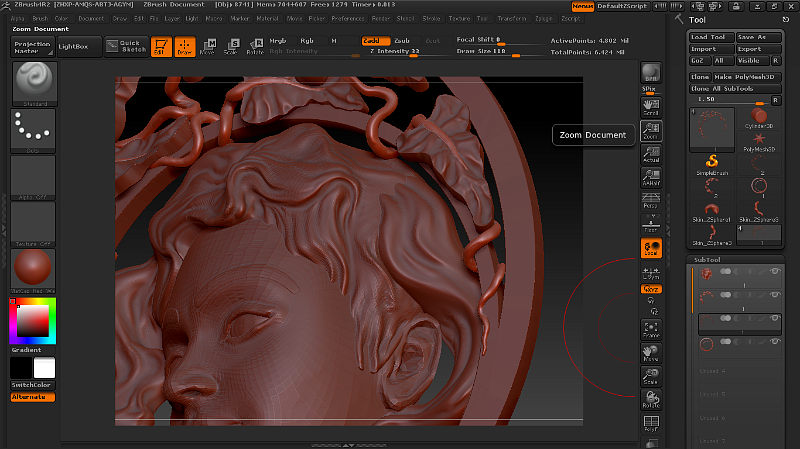
Task: Click the BPR render button
Action: click(651, 72)
